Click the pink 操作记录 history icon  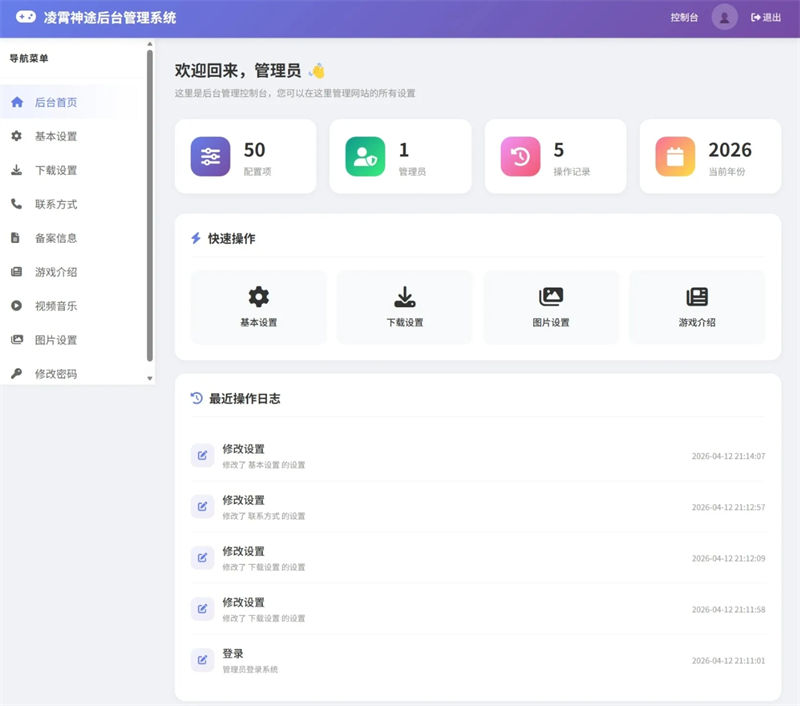(x=520, y=156)
